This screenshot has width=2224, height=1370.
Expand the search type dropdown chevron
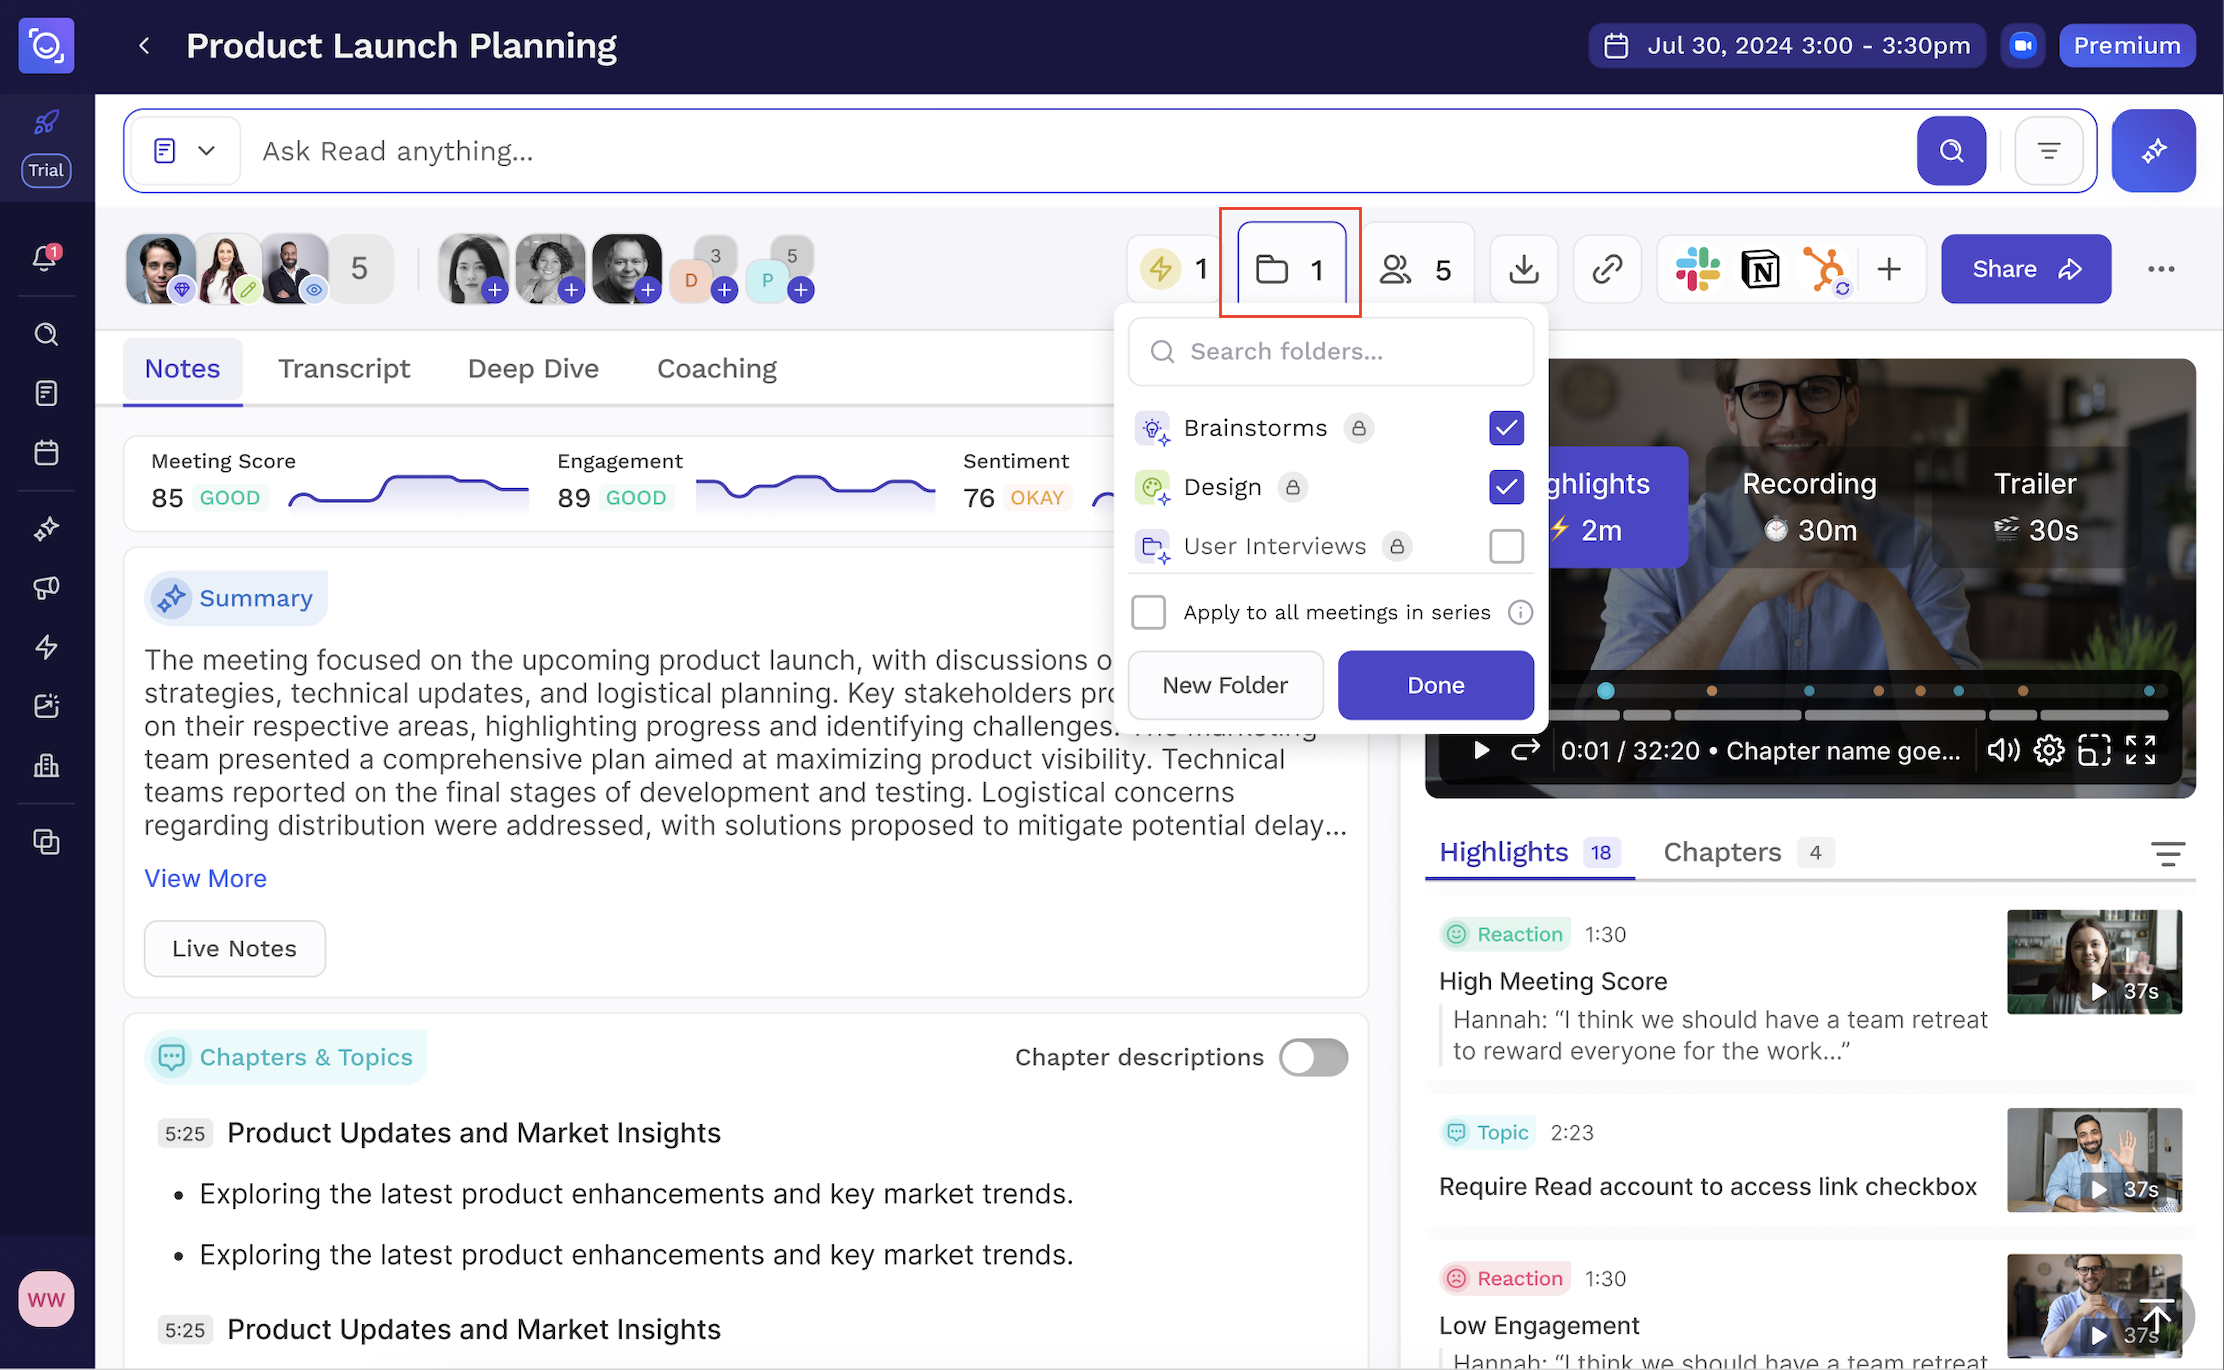pos(206,151)
